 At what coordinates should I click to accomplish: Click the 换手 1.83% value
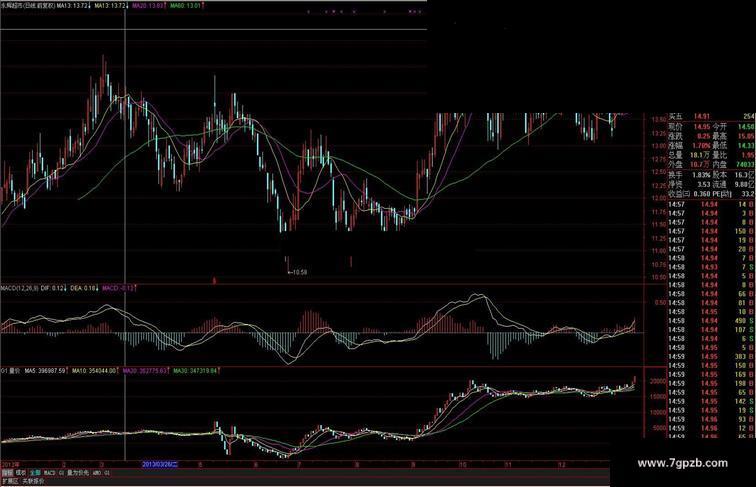(x=701, y=175)
